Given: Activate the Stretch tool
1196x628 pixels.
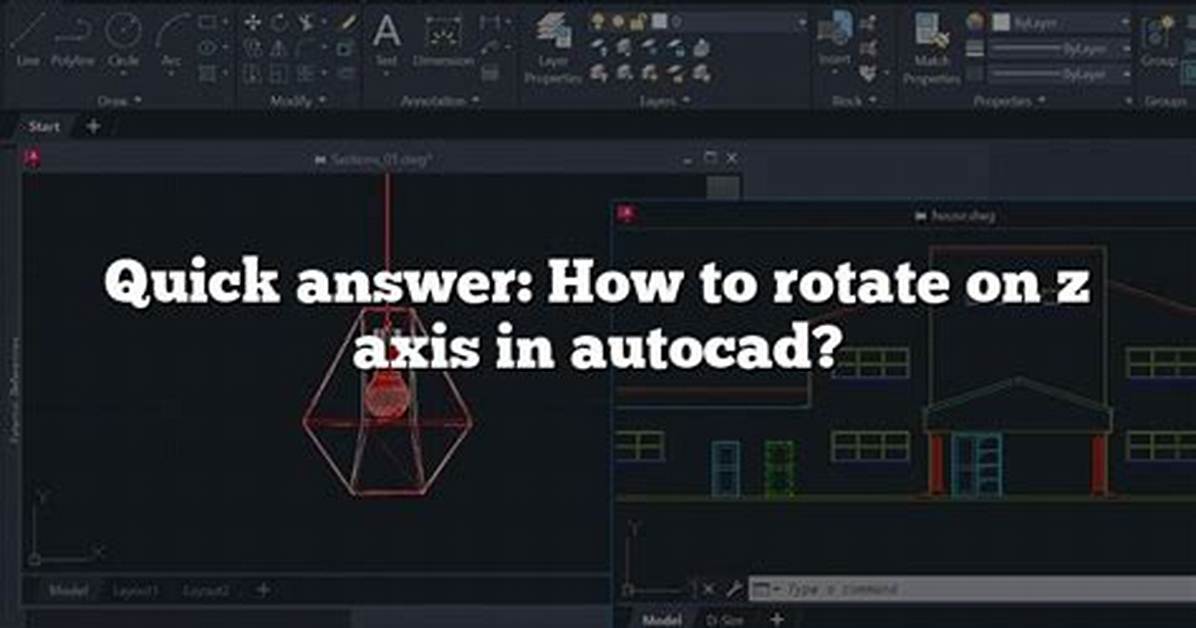Looking at the screenshot, I should pyautogui.click(x=252, y=74).
